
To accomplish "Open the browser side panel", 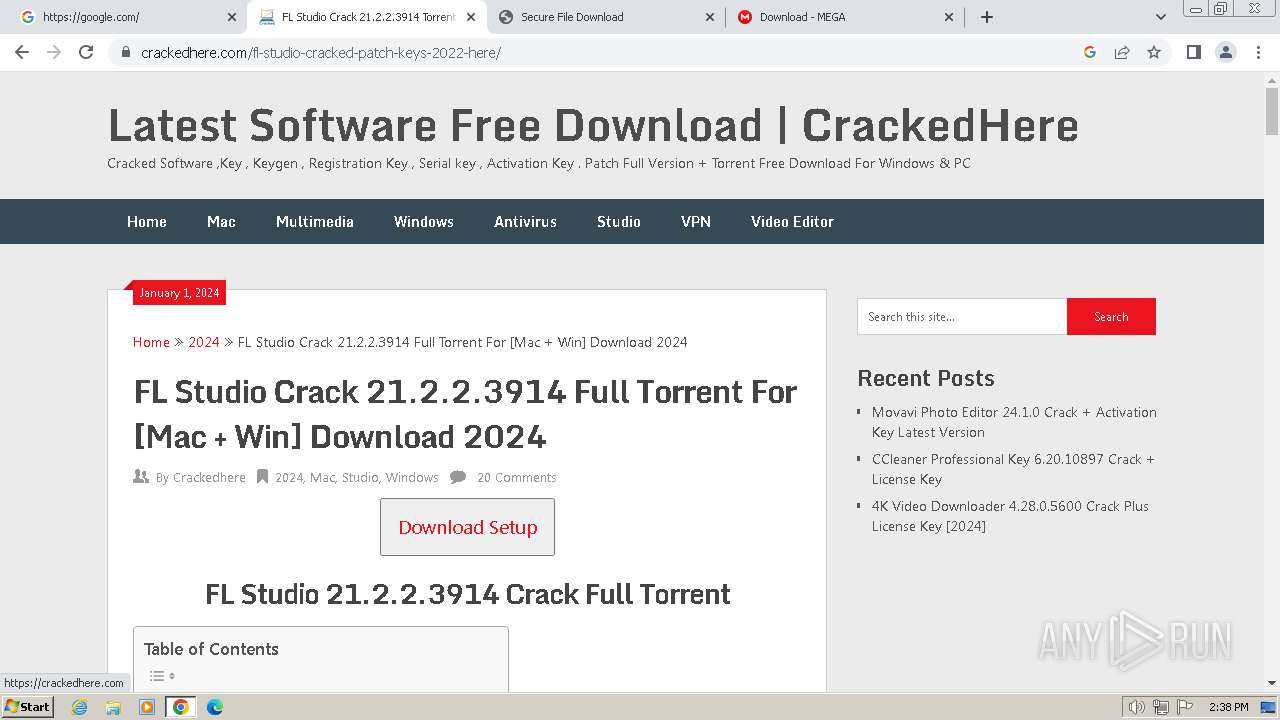I will coord(1193,52).
